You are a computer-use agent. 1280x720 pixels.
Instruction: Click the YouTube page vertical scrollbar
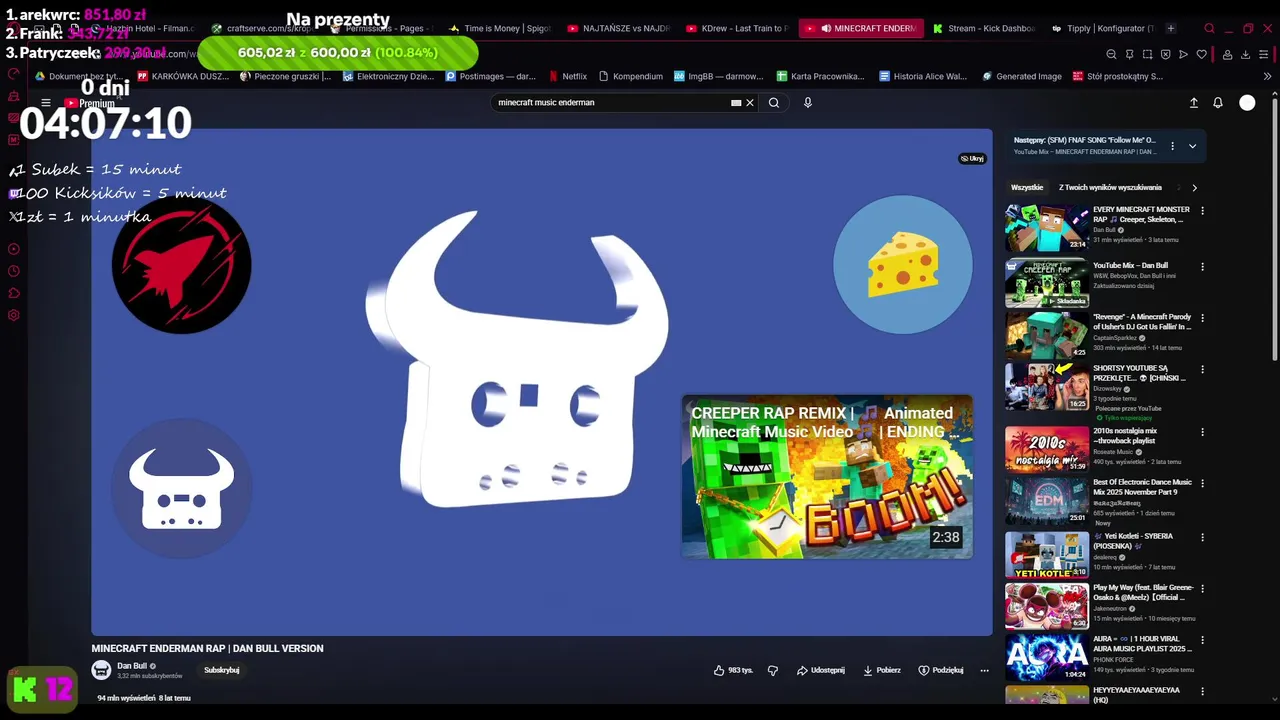1274,230
